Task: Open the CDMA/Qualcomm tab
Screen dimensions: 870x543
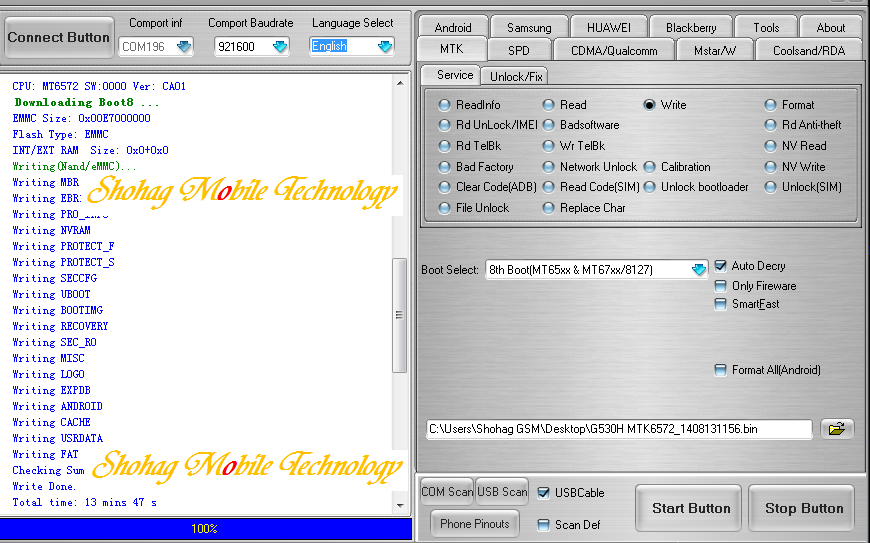Action: 614,50
